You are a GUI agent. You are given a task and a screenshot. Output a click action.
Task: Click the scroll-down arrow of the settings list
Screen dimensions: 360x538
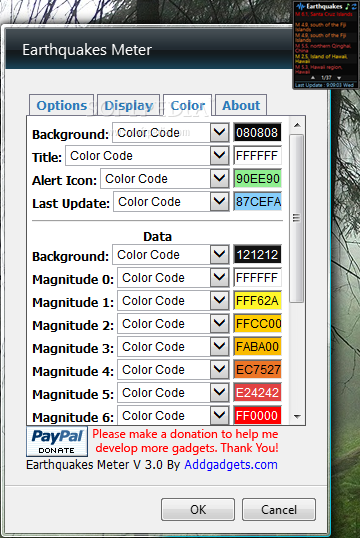pos(297,417)
